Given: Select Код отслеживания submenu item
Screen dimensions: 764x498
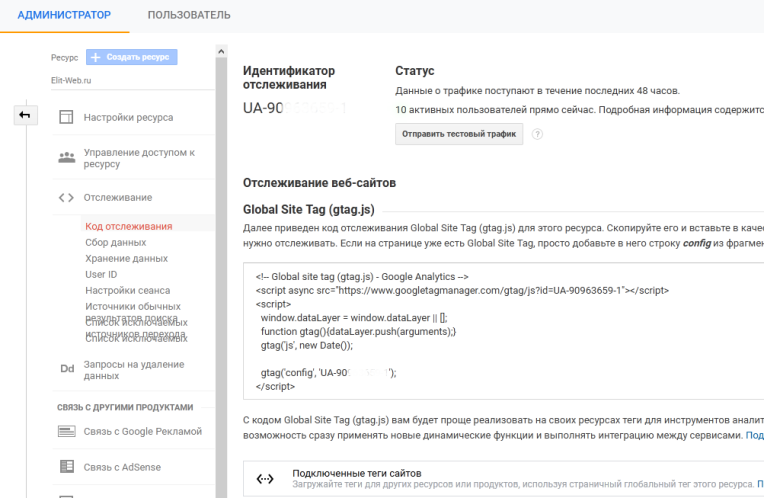Looking at the screenshot, I should click(x=129, y=226).
